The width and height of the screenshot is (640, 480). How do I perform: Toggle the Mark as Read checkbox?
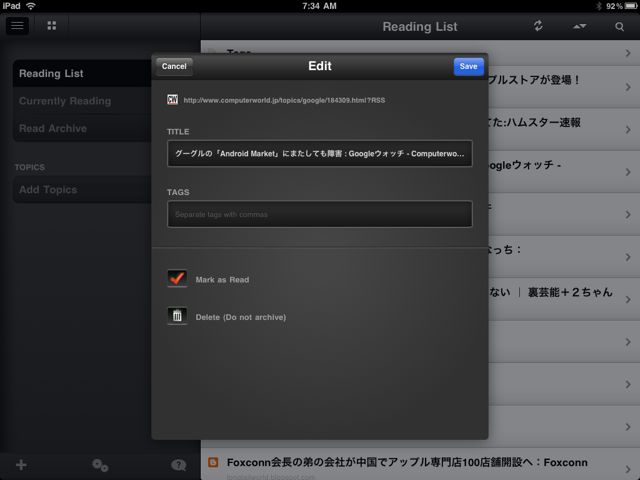click(x=177, y=279)
